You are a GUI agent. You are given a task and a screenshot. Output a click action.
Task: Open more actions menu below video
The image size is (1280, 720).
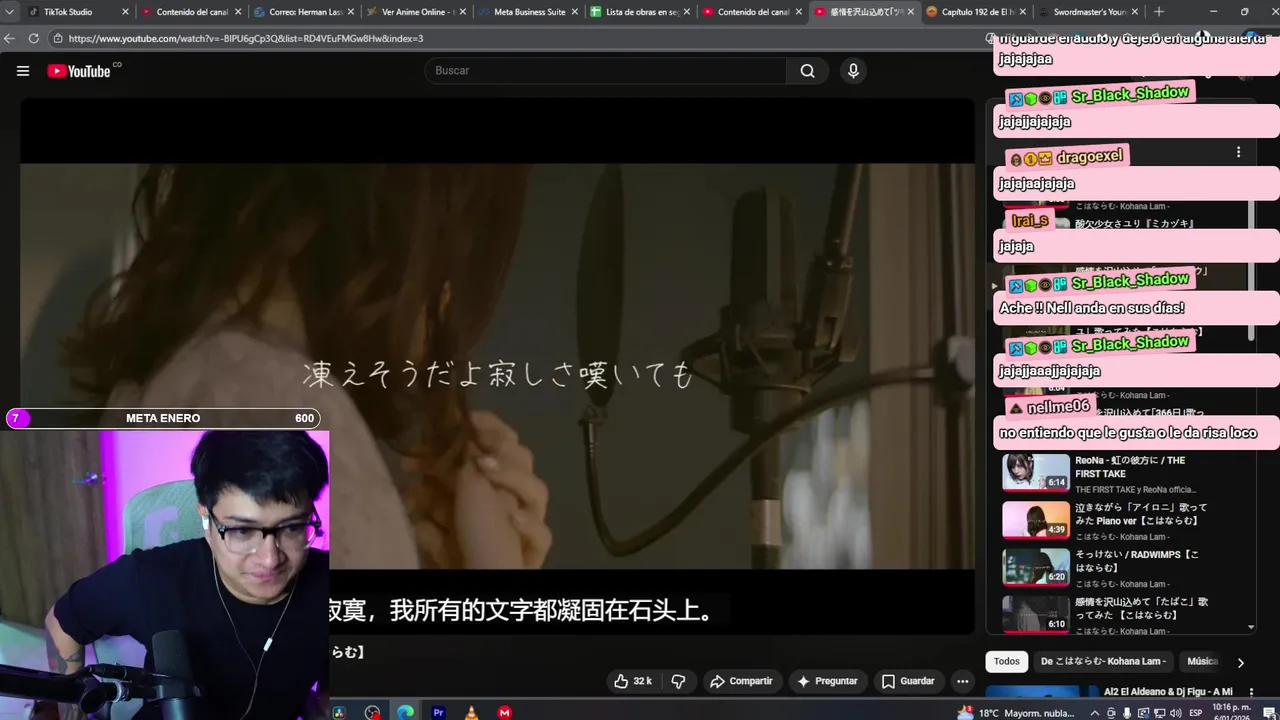pos(962,681)
